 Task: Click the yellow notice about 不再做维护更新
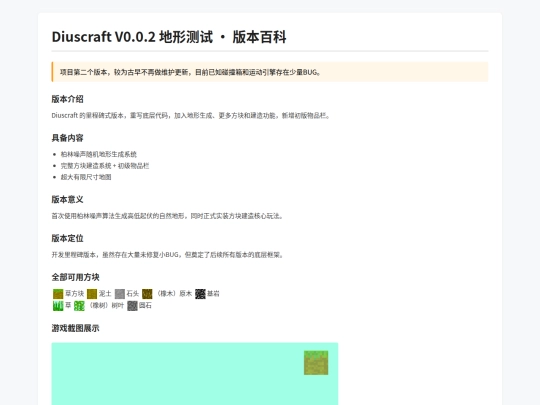point(270,72)
